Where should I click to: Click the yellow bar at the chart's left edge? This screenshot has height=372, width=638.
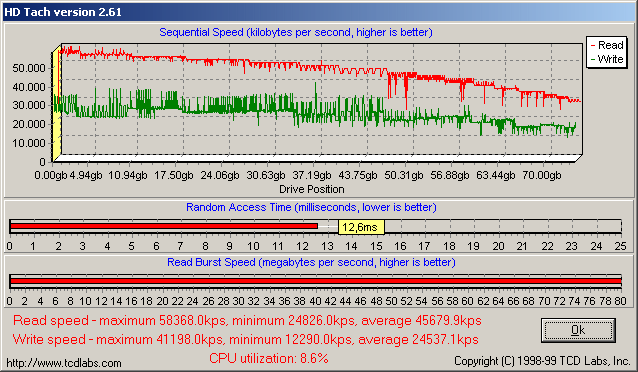[x=57, y=103]
